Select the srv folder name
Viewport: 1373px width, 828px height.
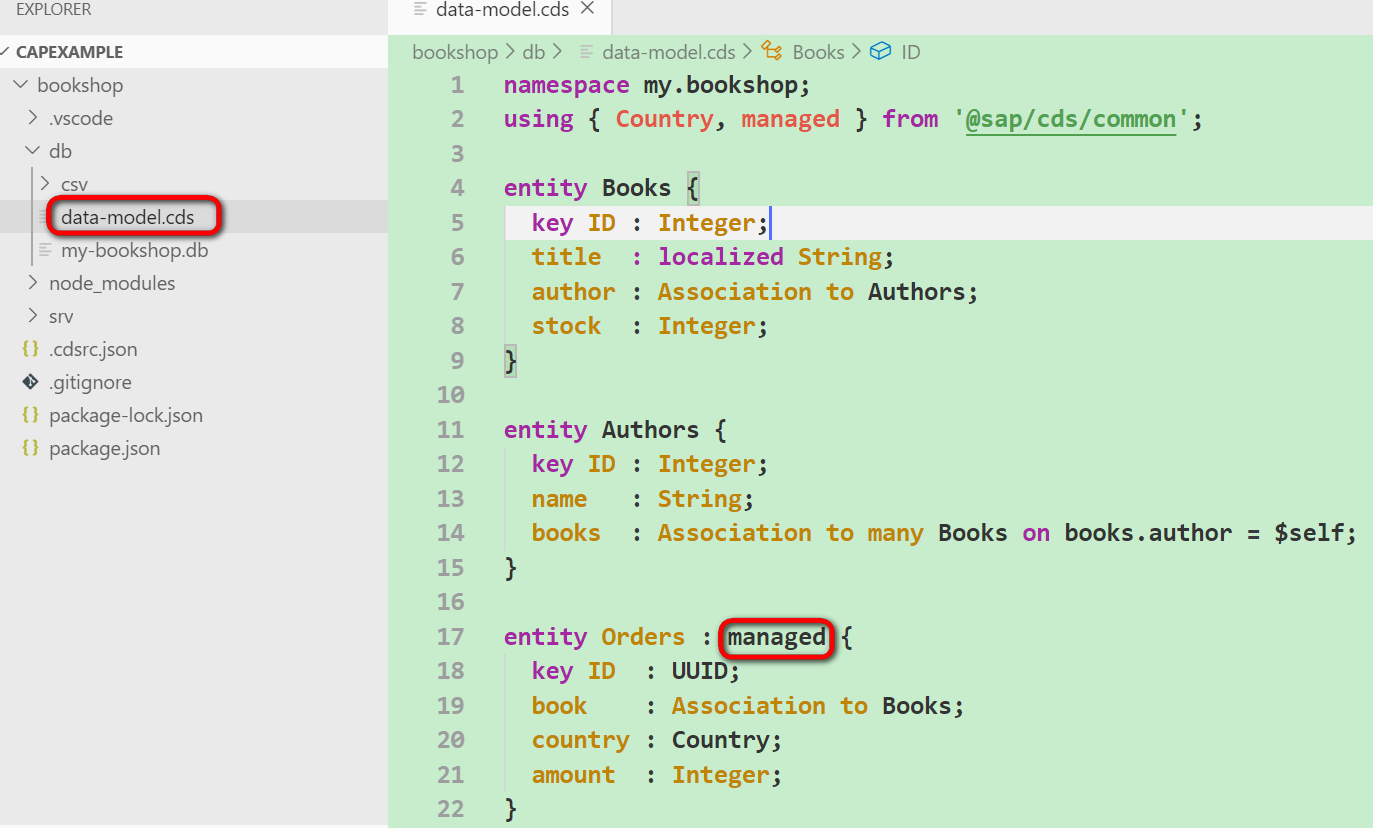pos(61,316)
